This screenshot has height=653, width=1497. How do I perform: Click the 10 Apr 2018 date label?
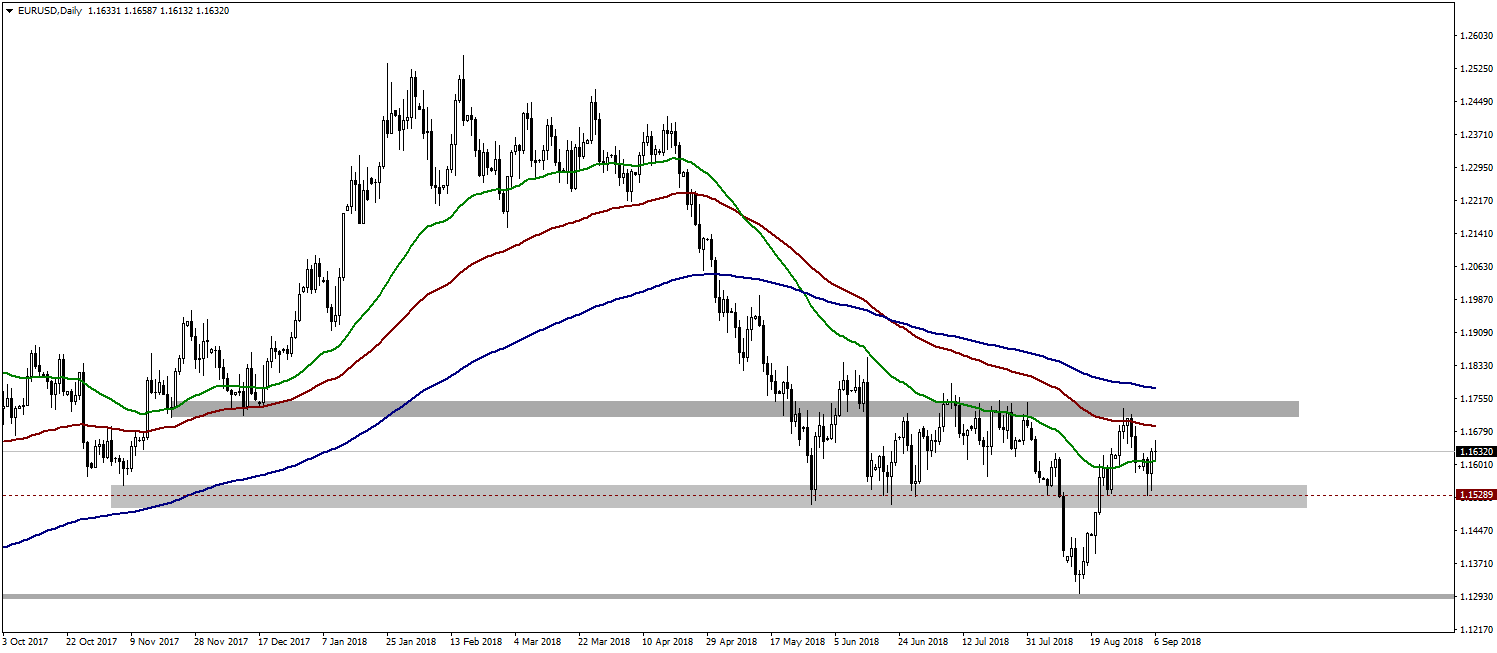667,642
